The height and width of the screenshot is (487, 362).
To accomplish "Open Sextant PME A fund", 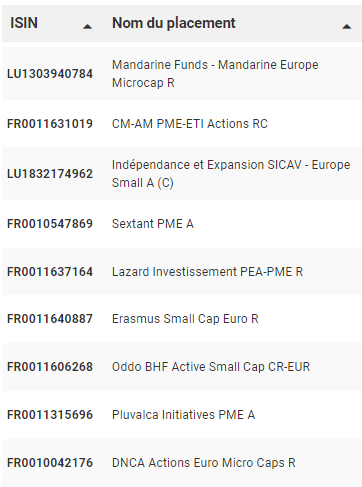I will click(x=153, y=224).
